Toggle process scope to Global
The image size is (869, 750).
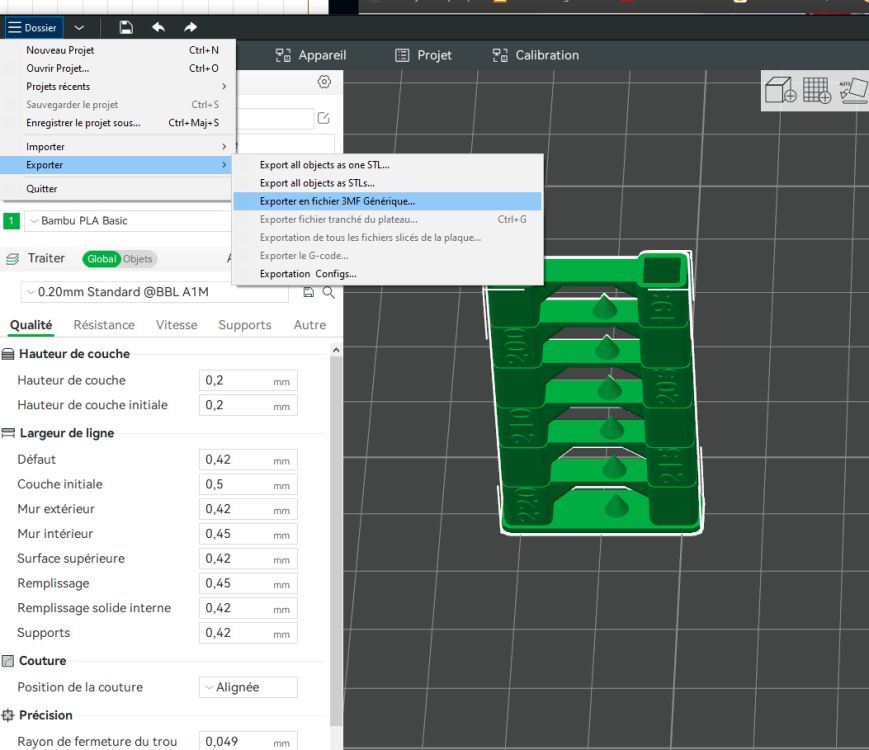tap(101, 259)
